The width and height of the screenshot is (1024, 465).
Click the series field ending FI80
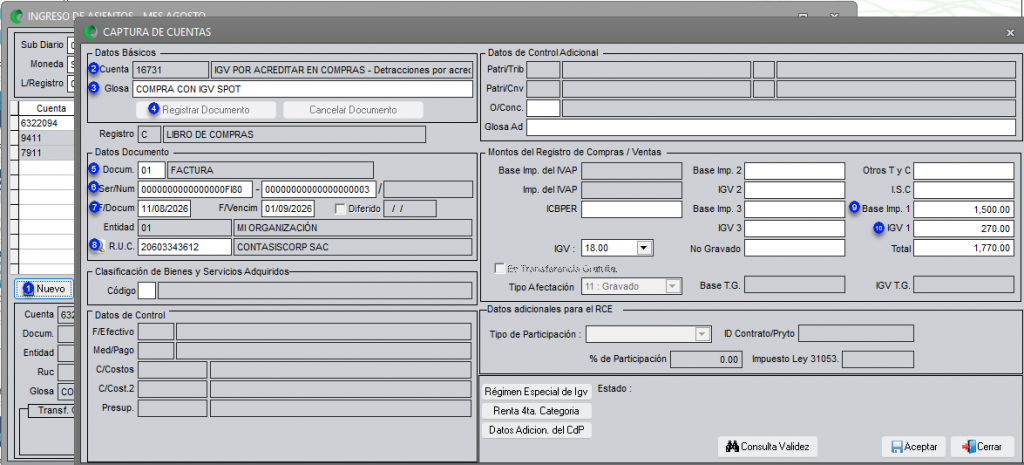[195, 190]
